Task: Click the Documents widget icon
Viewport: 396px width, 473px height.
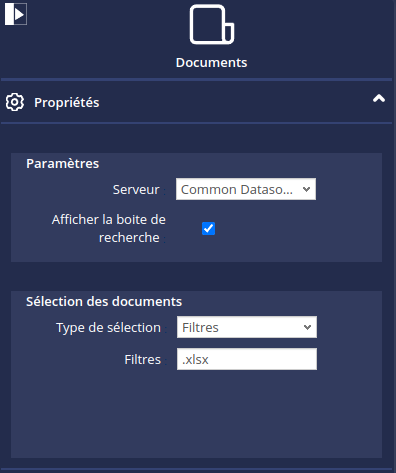Action: pos(212,24)
